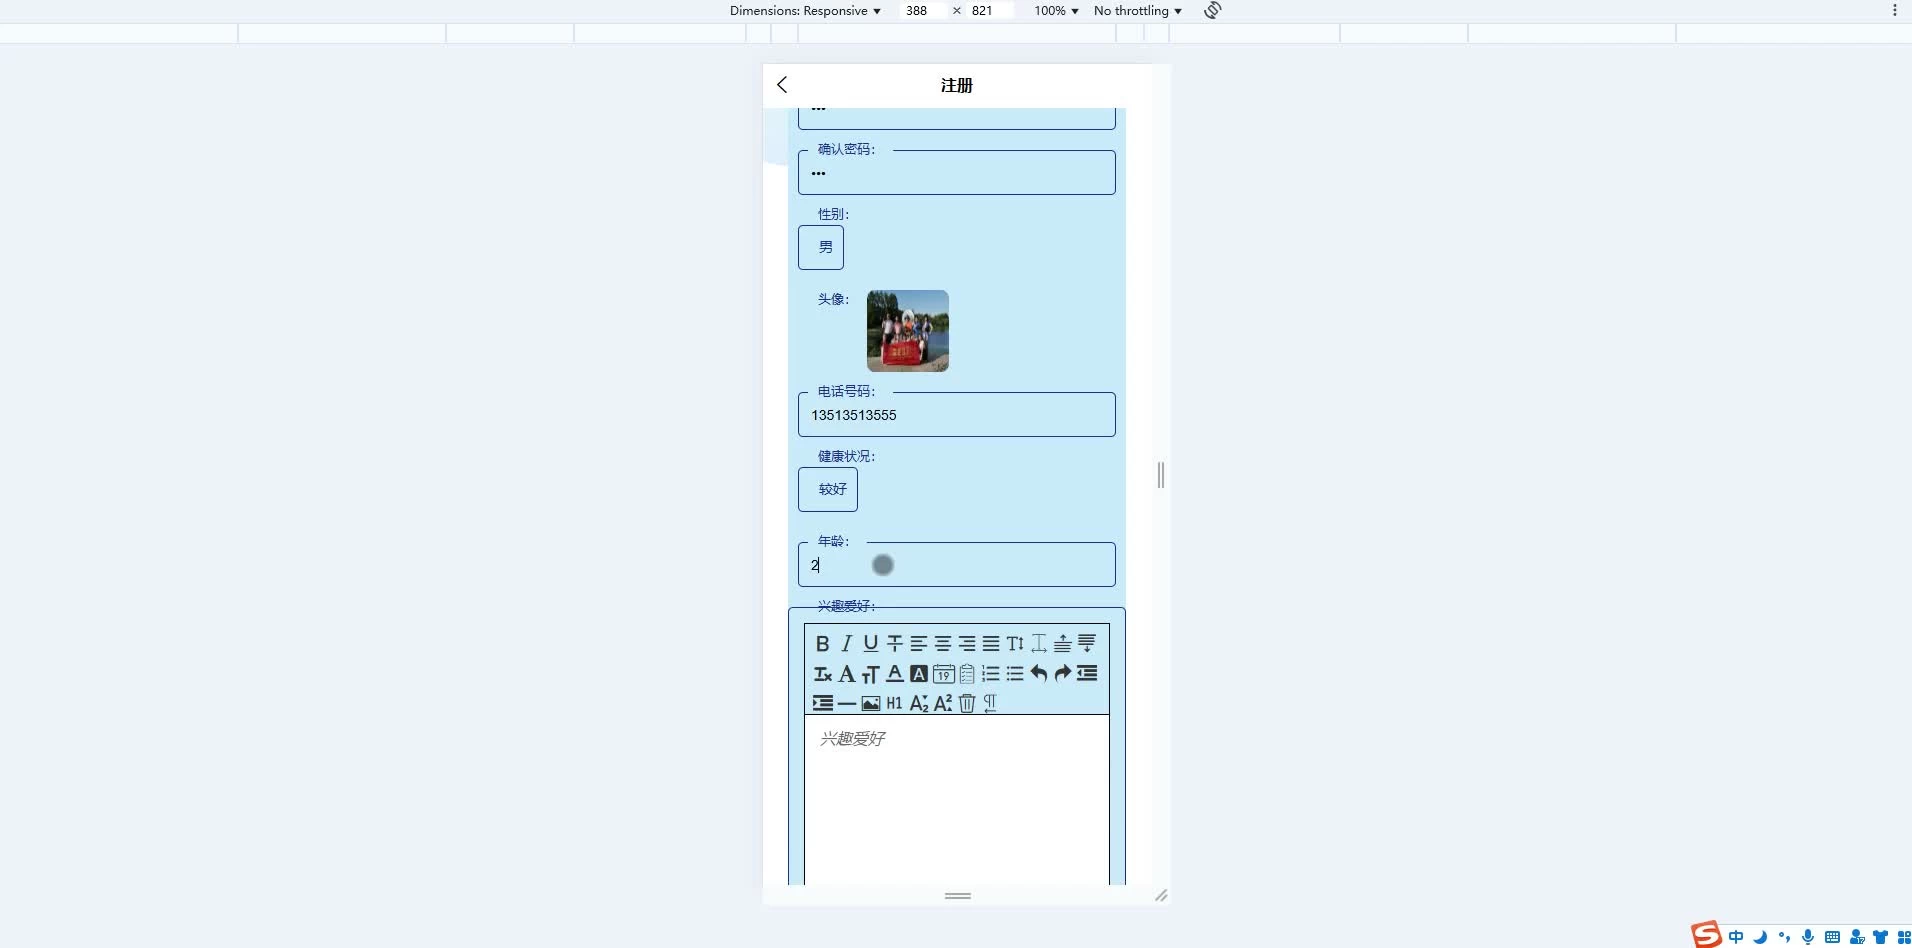This screenshot has width=1912, height=948.
Task: Apply H1 heading to editor text
Action: point(894,703)
